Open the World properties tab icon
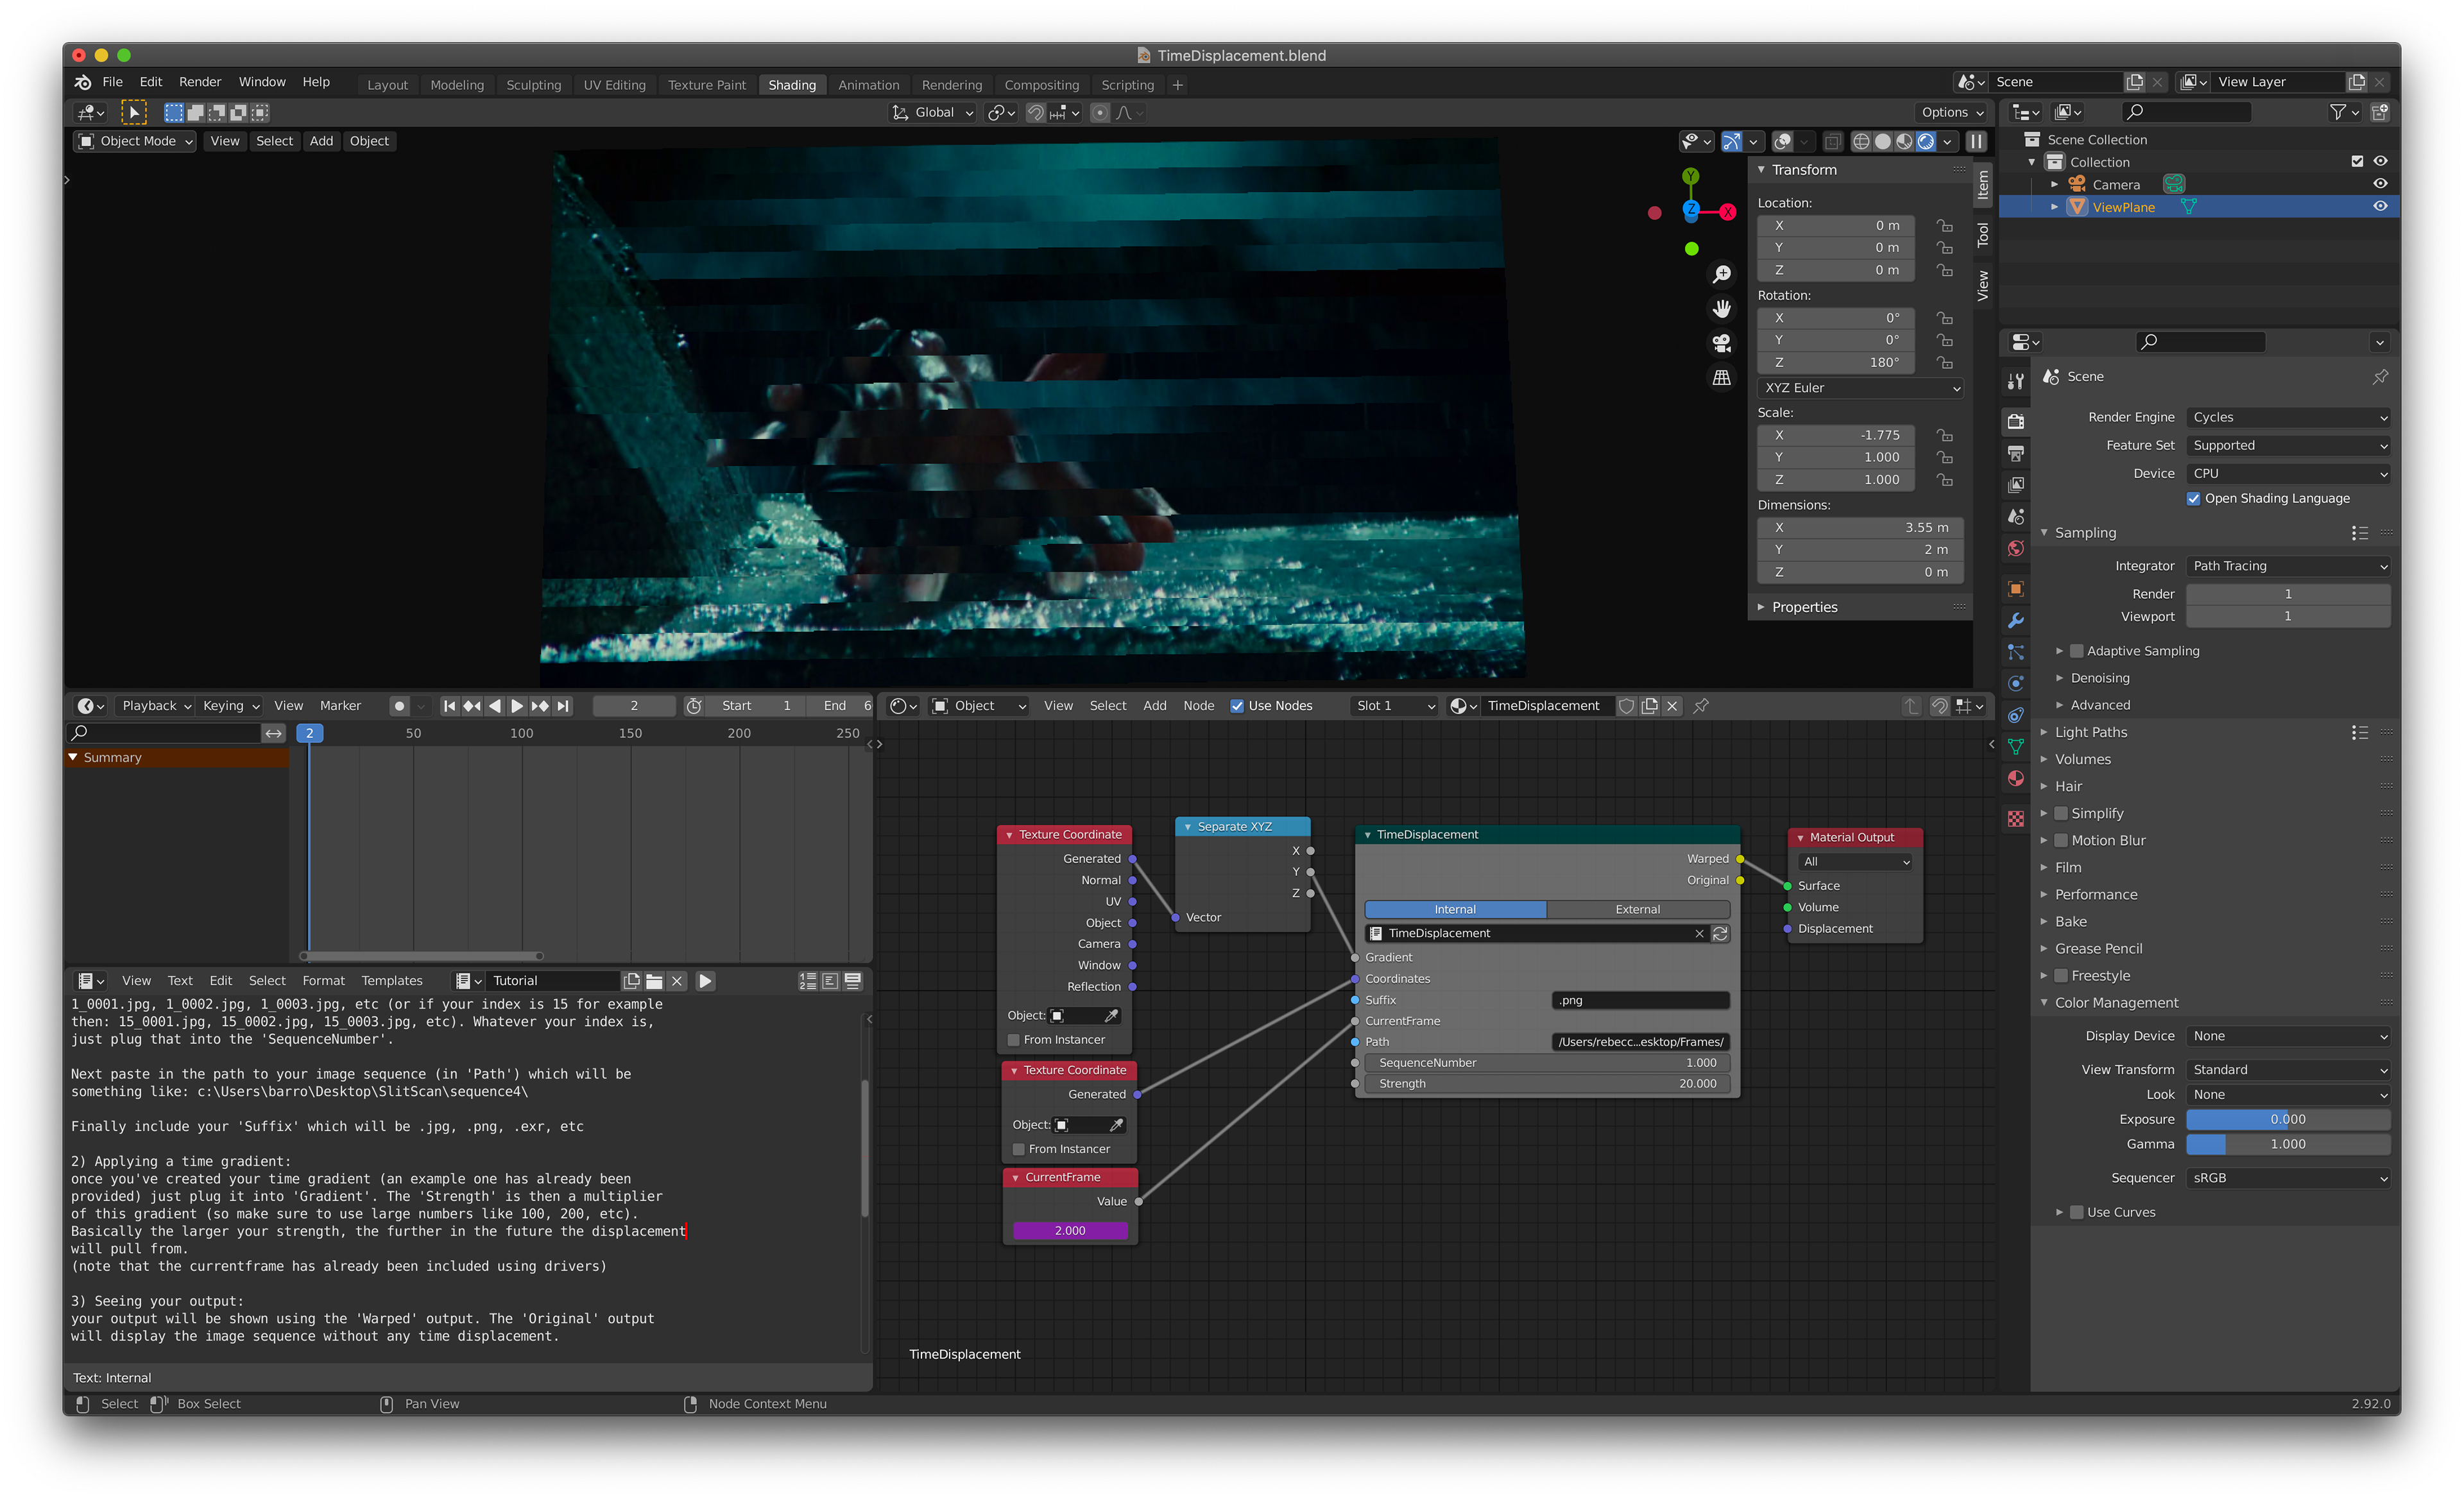The height and width of the screenshot is (1499, 2464). (2015, 548)
